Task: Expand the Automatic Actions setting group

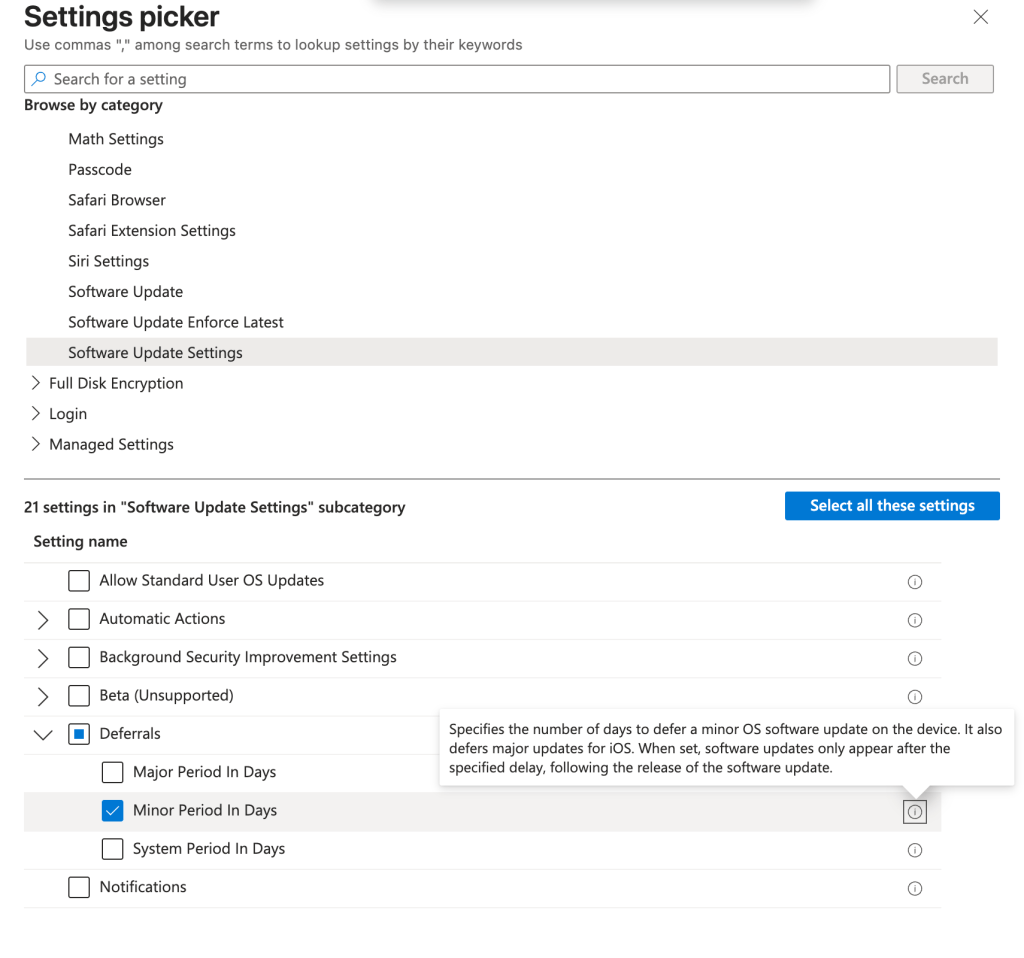Action: pyautogui.click(x=43, y=620)
